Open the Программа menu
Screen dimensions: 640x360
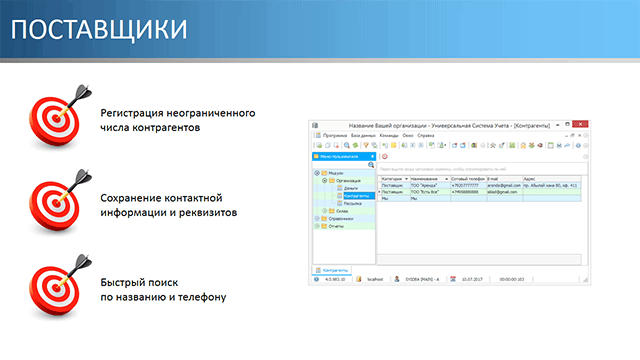335,136
